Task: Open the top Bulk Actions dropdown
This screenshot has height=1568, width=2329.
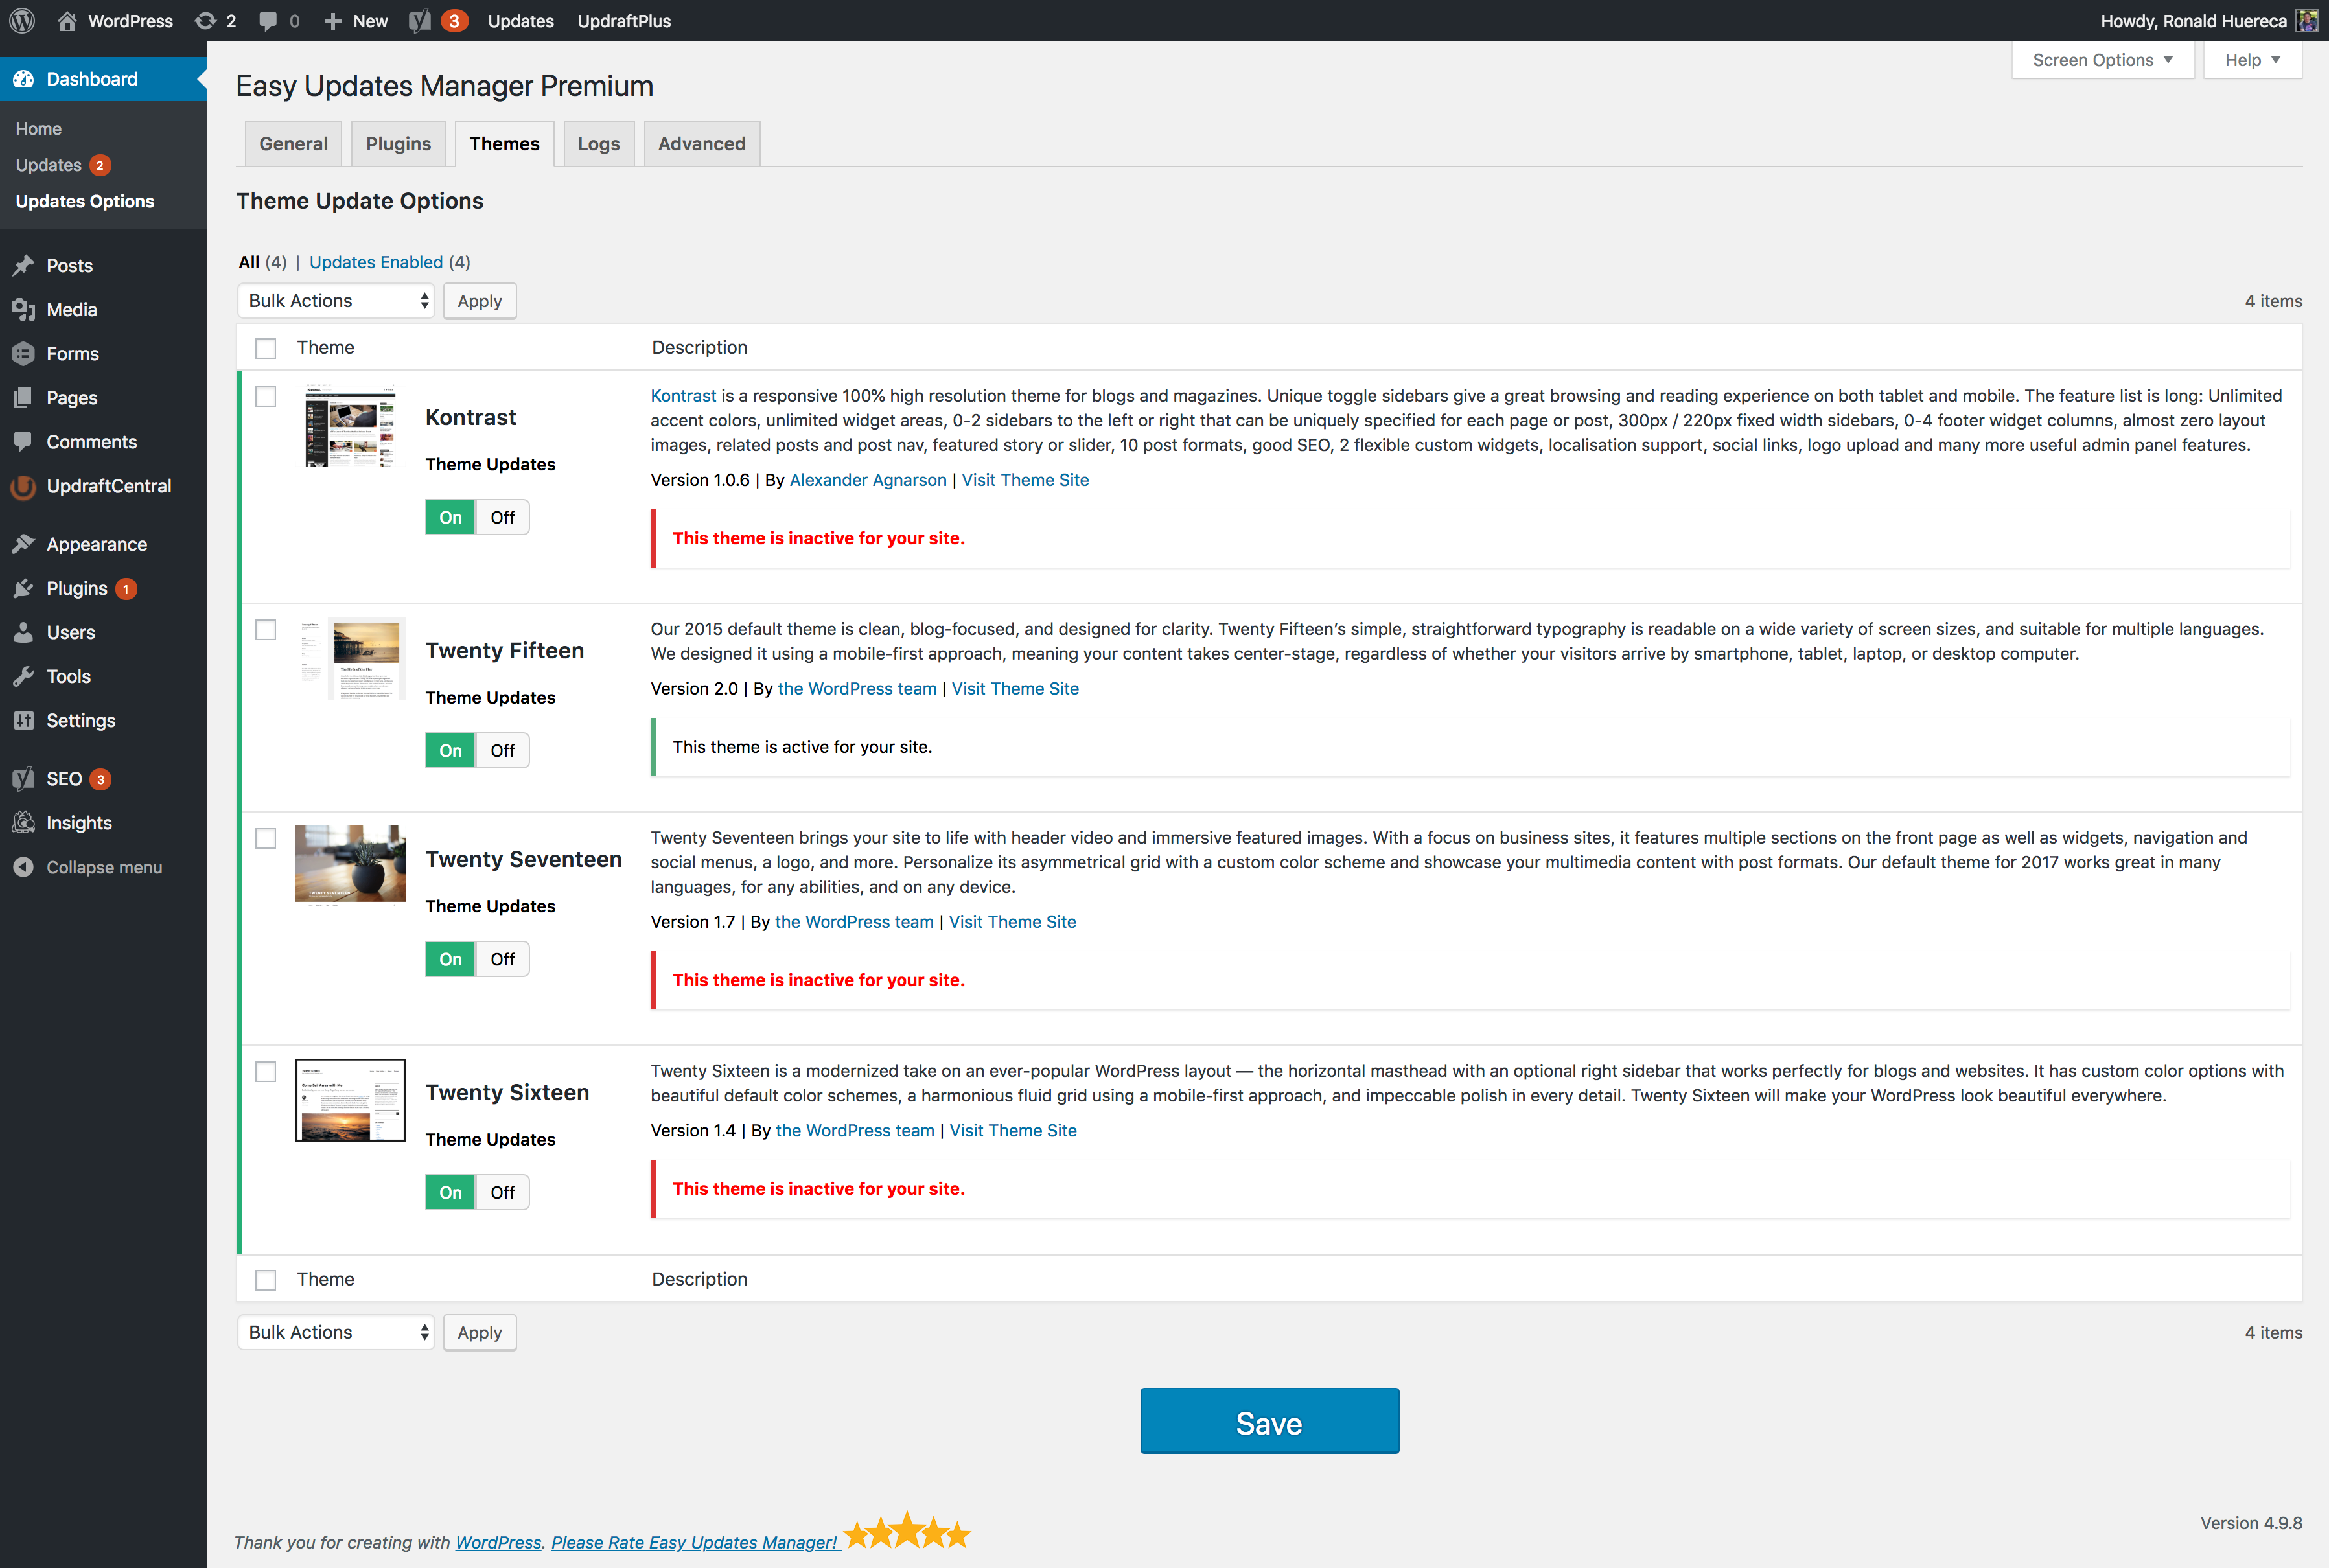Action: pos(336,301)
